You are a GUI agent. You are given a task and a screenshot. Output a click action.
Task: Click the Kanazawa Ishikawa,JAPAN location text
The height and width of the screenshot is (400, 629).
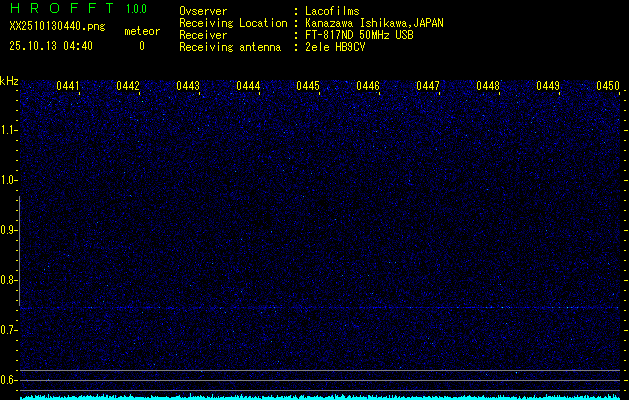374,23
